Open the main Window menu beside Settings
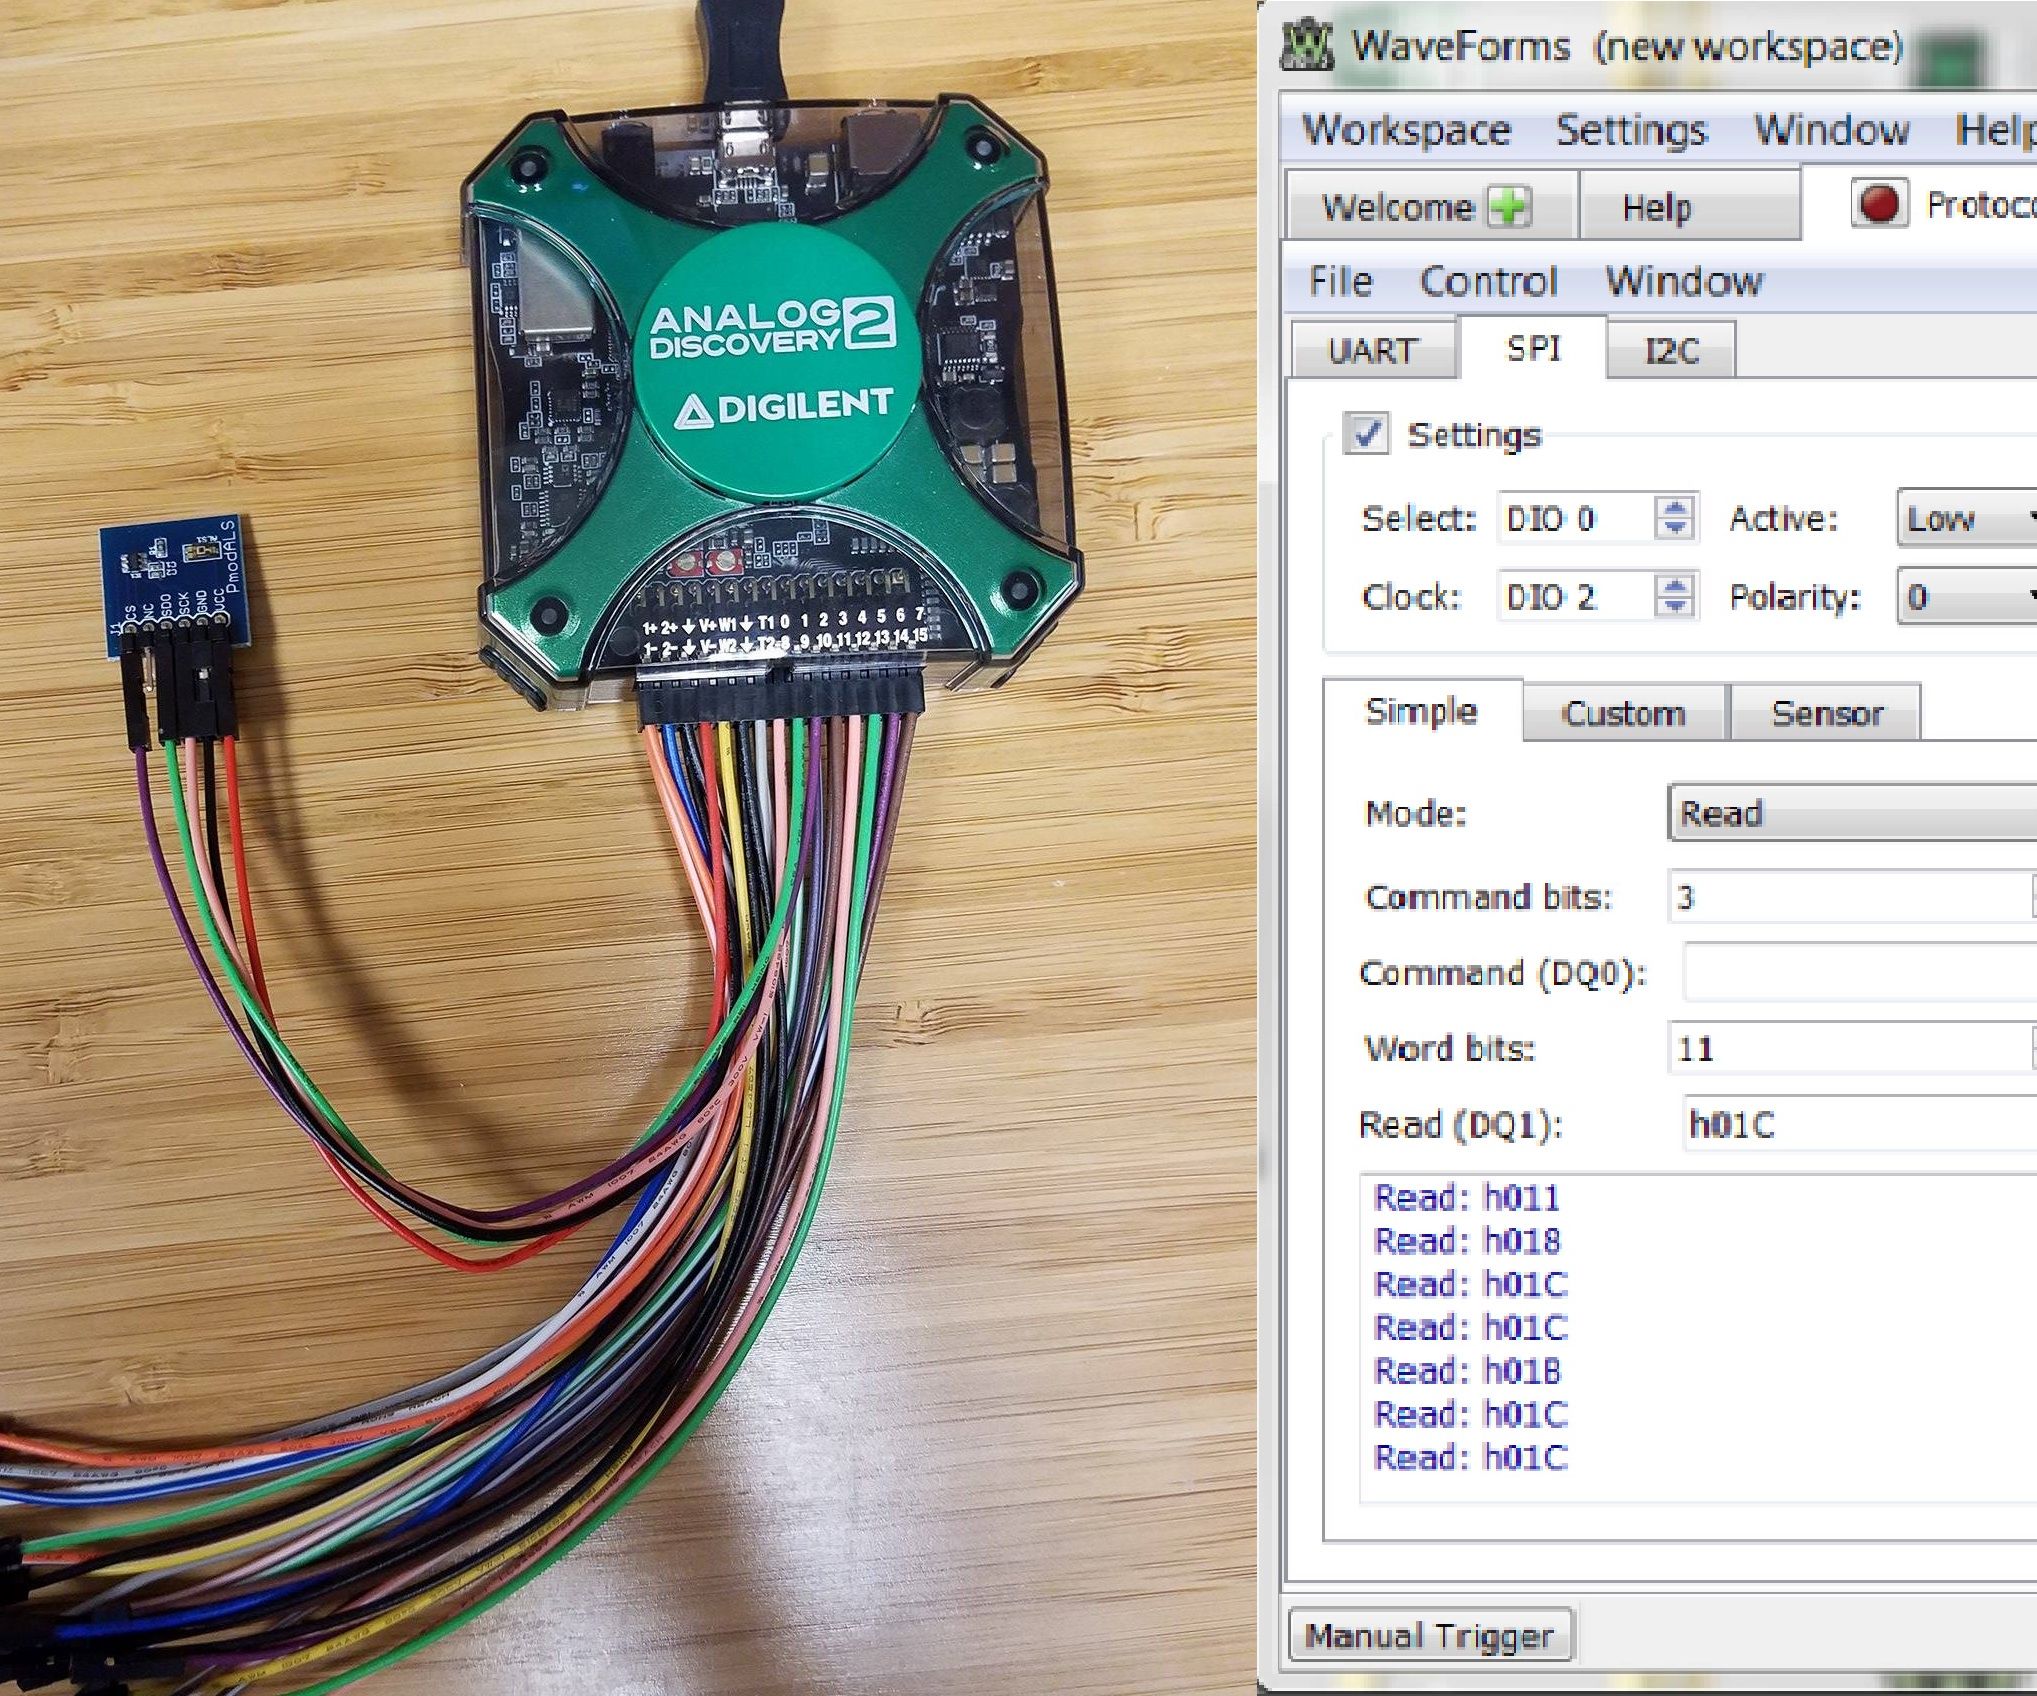This screenshot has height=1696, width=2037. (1832, 130)
